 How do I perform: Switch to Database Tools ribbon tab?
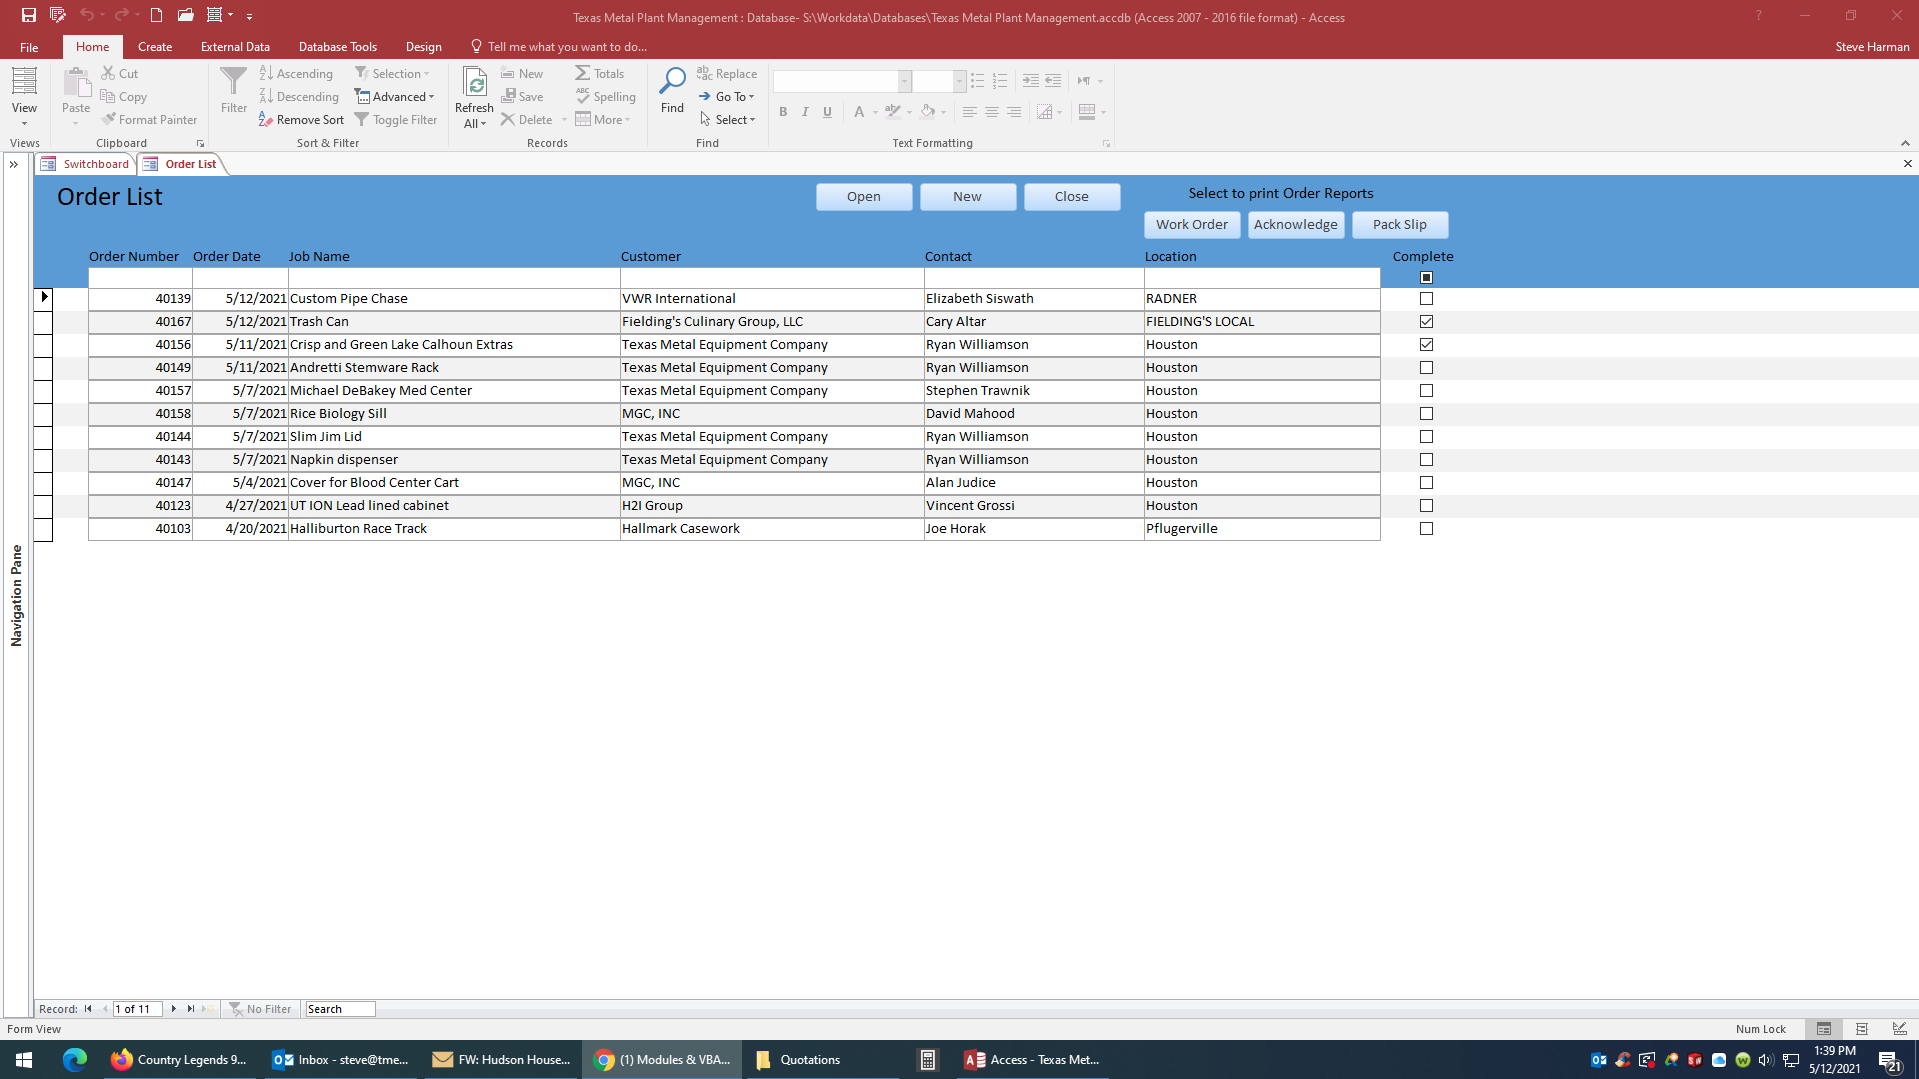coord(338,47)
